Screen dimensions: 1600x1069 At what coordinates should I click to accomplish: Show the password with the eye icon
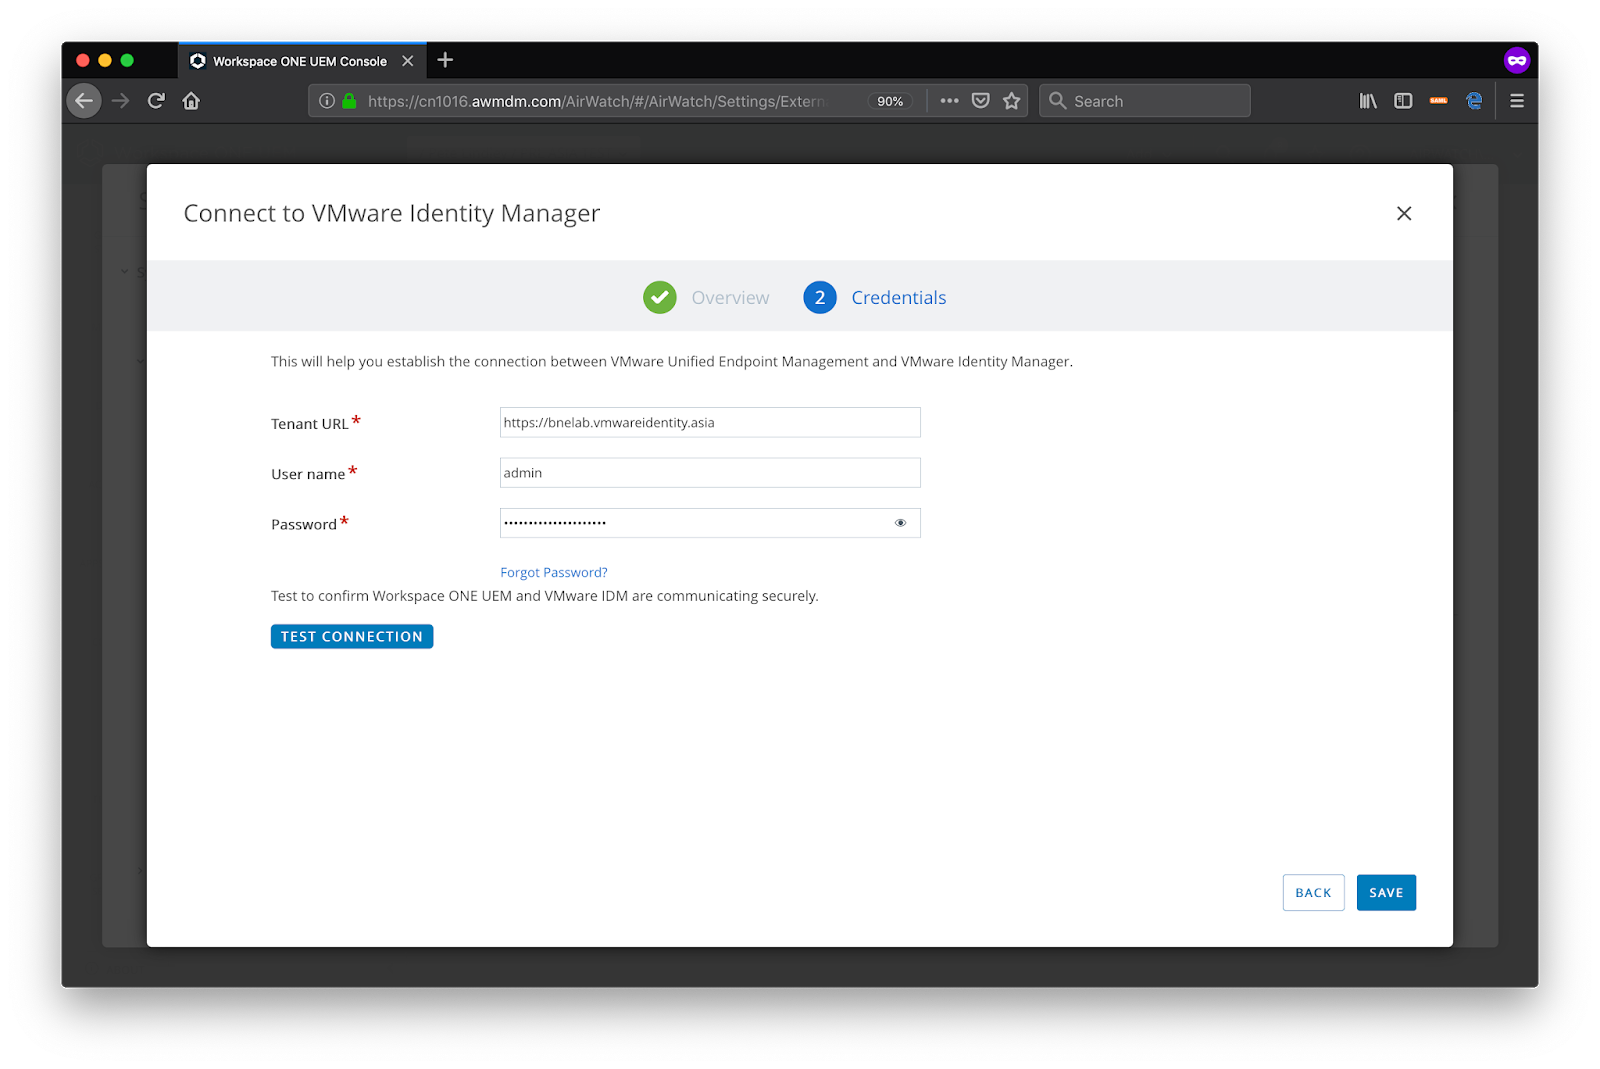pos(901,523)
